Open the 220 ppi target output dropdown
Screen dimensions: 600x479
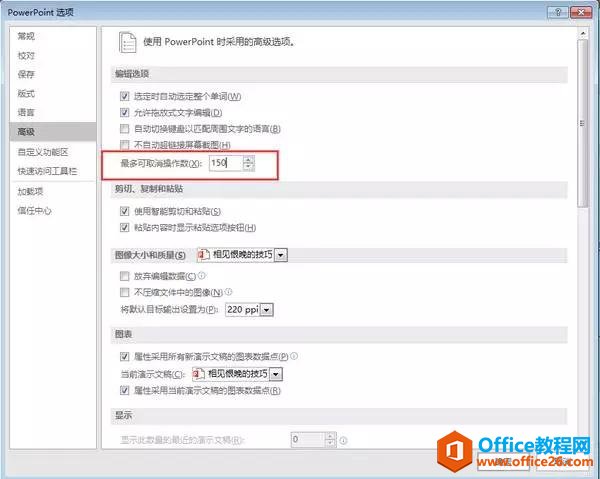(x=267, y=309)
